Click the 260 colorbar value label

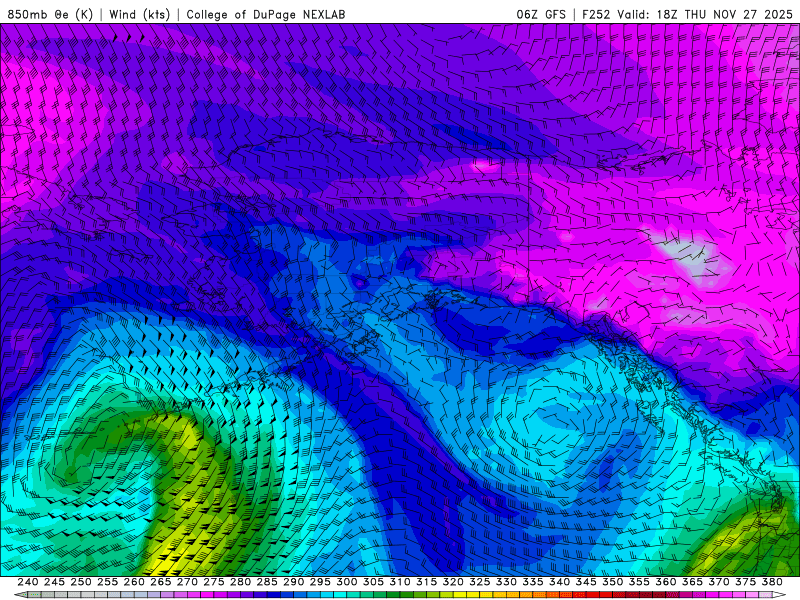pos(134,582)
